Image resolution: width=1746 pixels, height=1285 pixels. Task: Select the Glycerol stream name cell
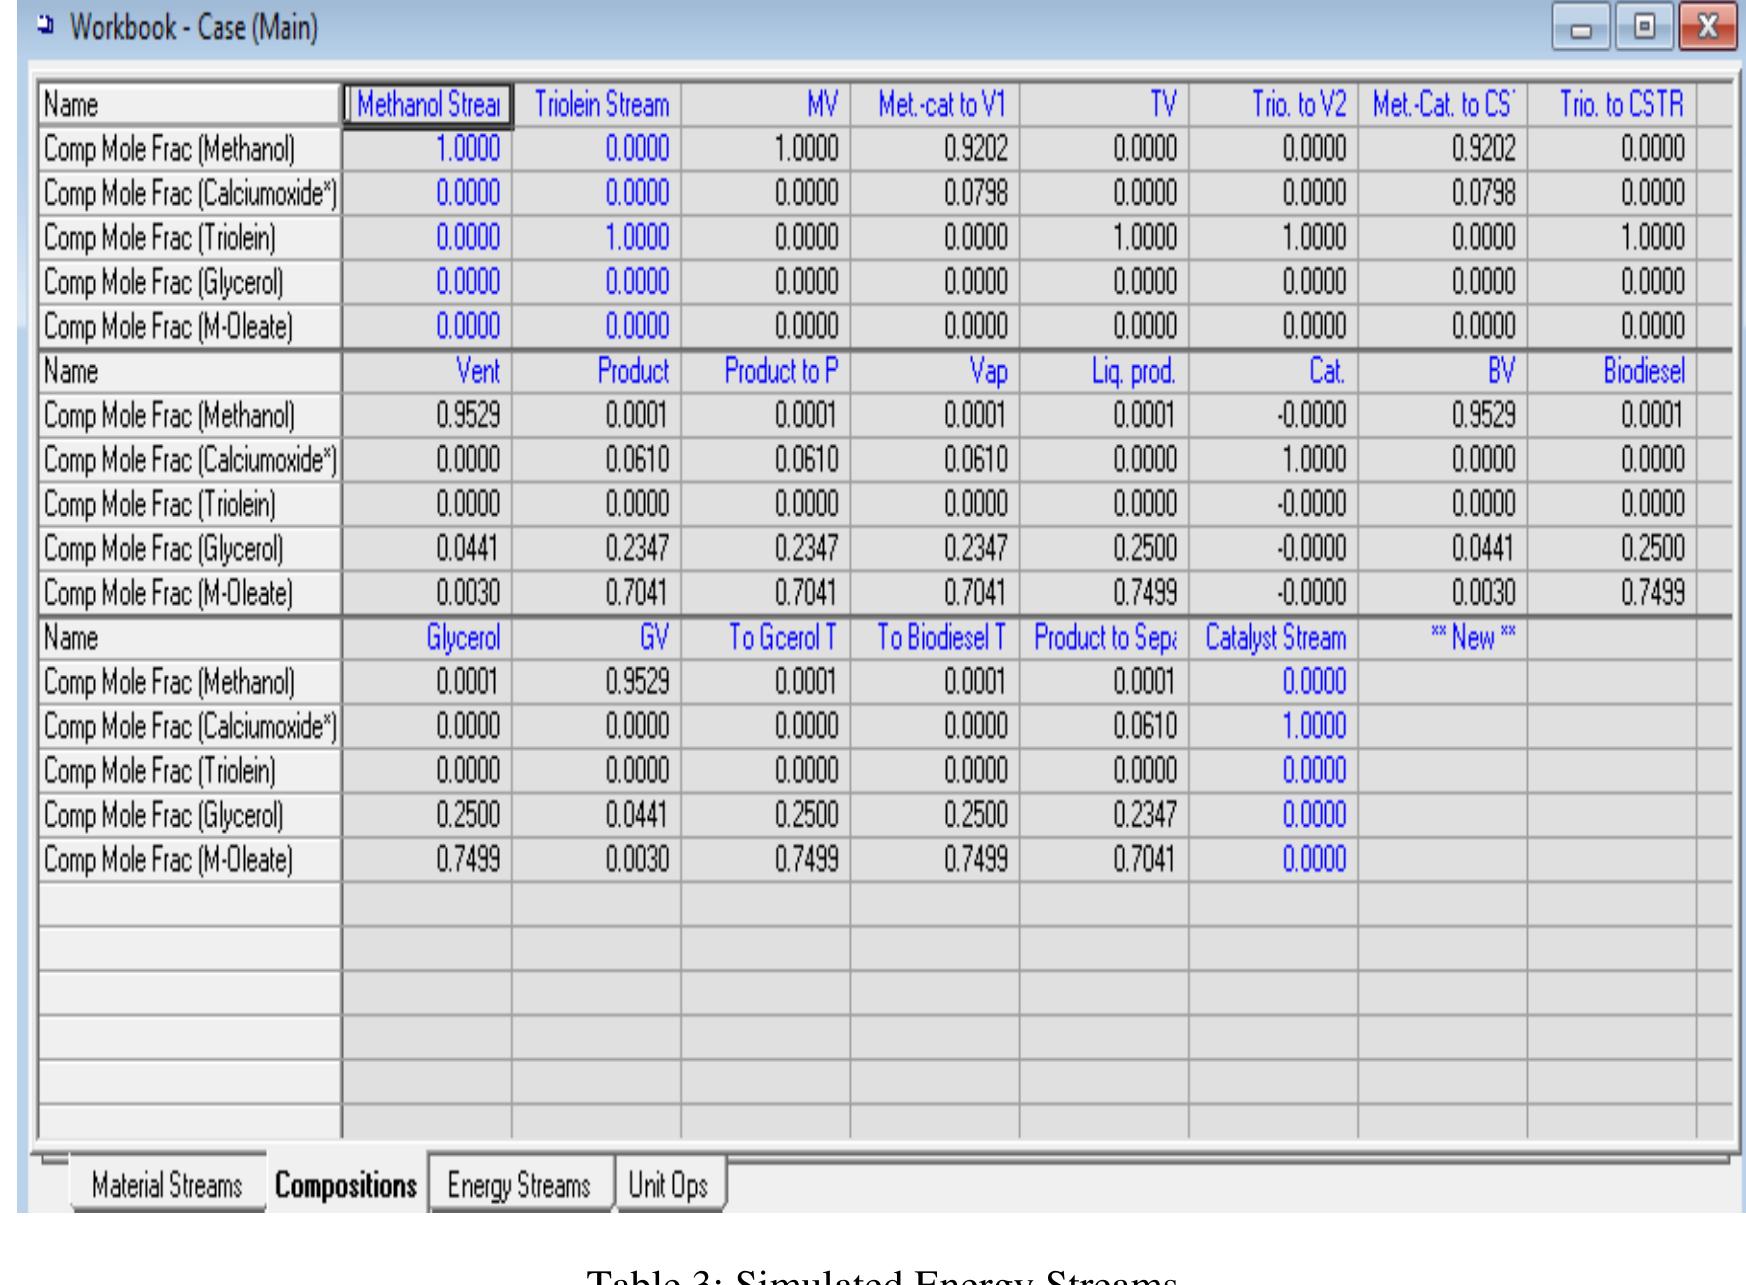[x=428, y=638]
